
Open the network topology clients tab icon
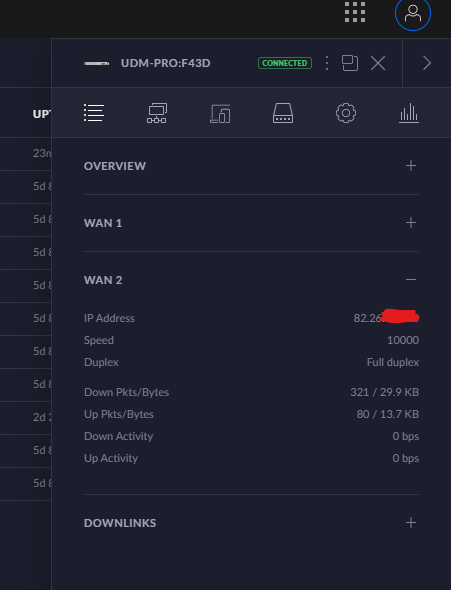click(157, 113)
